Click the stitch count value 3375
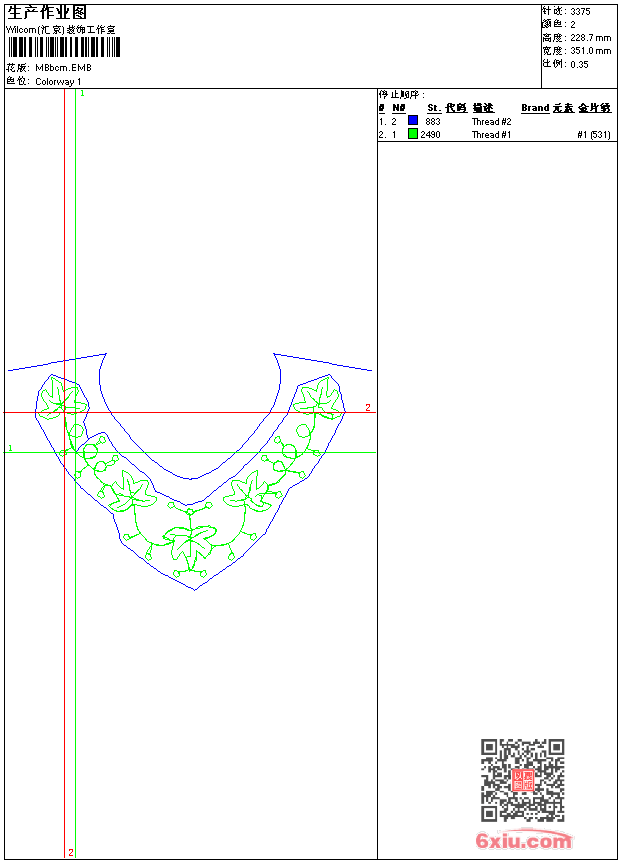This screenshot has height=860, width=620. pyautogui.click(x=580, y=12)
